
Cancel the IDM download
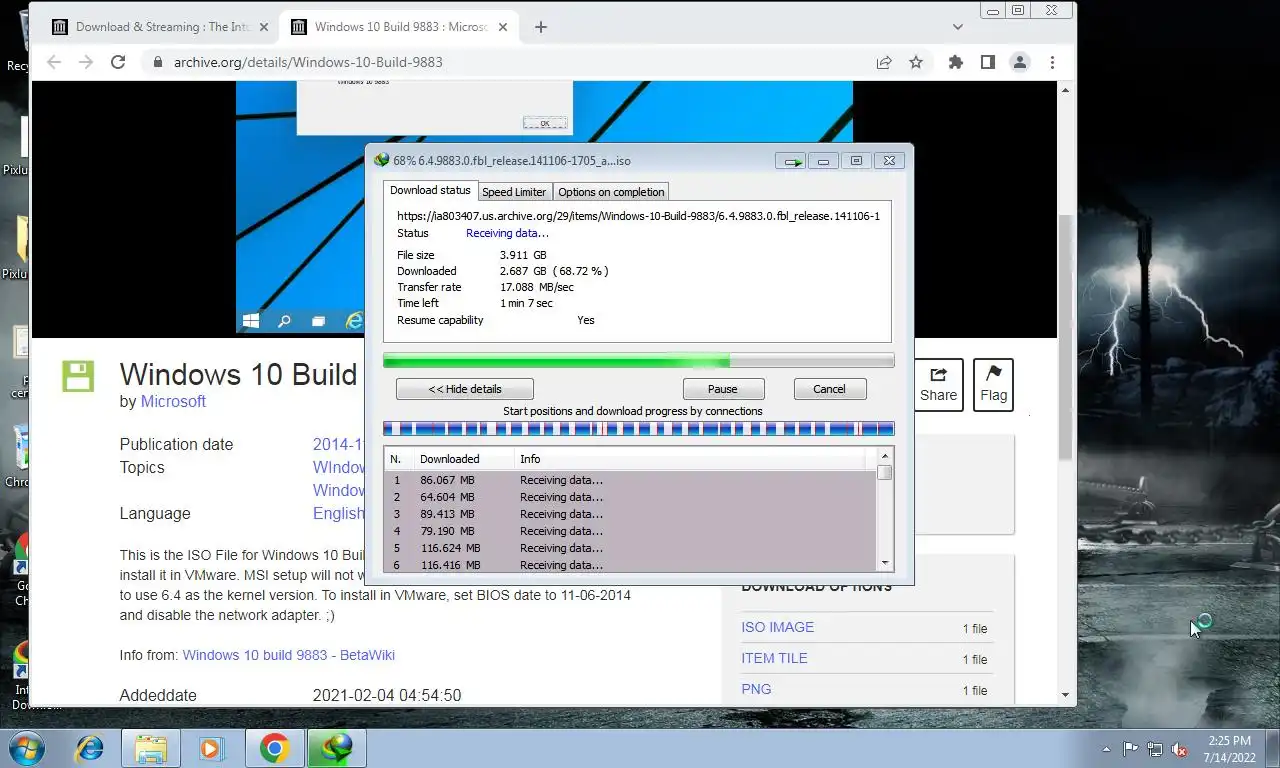click(x=829, y=389)
